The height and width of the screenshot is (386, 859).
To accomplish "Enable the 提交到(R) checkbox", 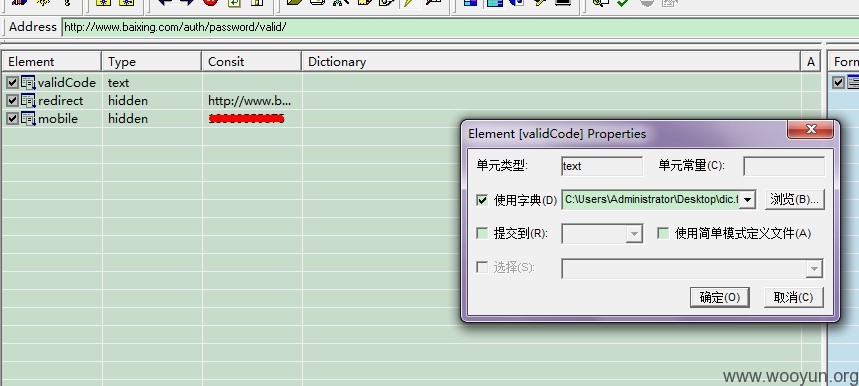I will point(482,234).
